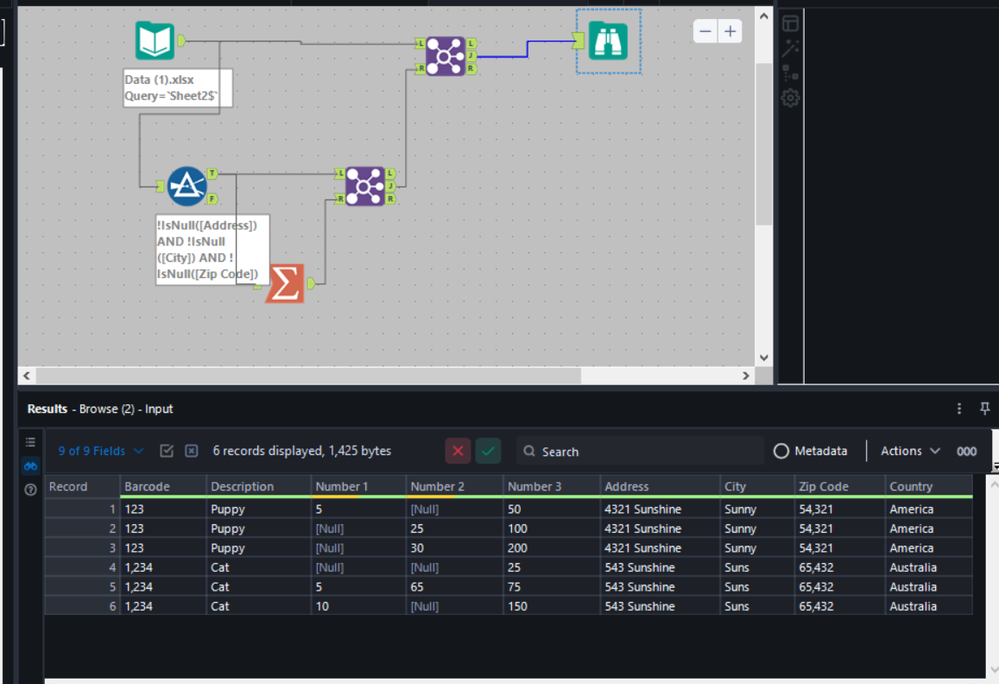Click canvas scroll left arrow
The width and height of the screenshot is (999, 684).
click(27, 376)
